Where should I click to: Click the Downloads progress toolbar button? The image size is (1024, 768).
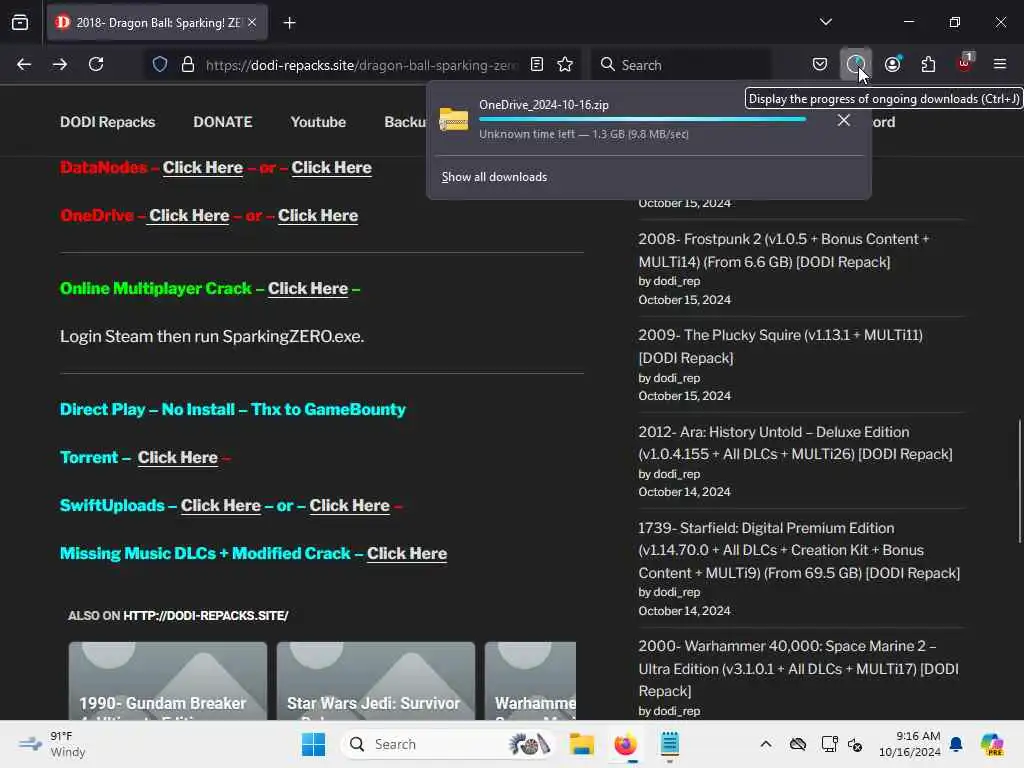(x=856, y=64)
